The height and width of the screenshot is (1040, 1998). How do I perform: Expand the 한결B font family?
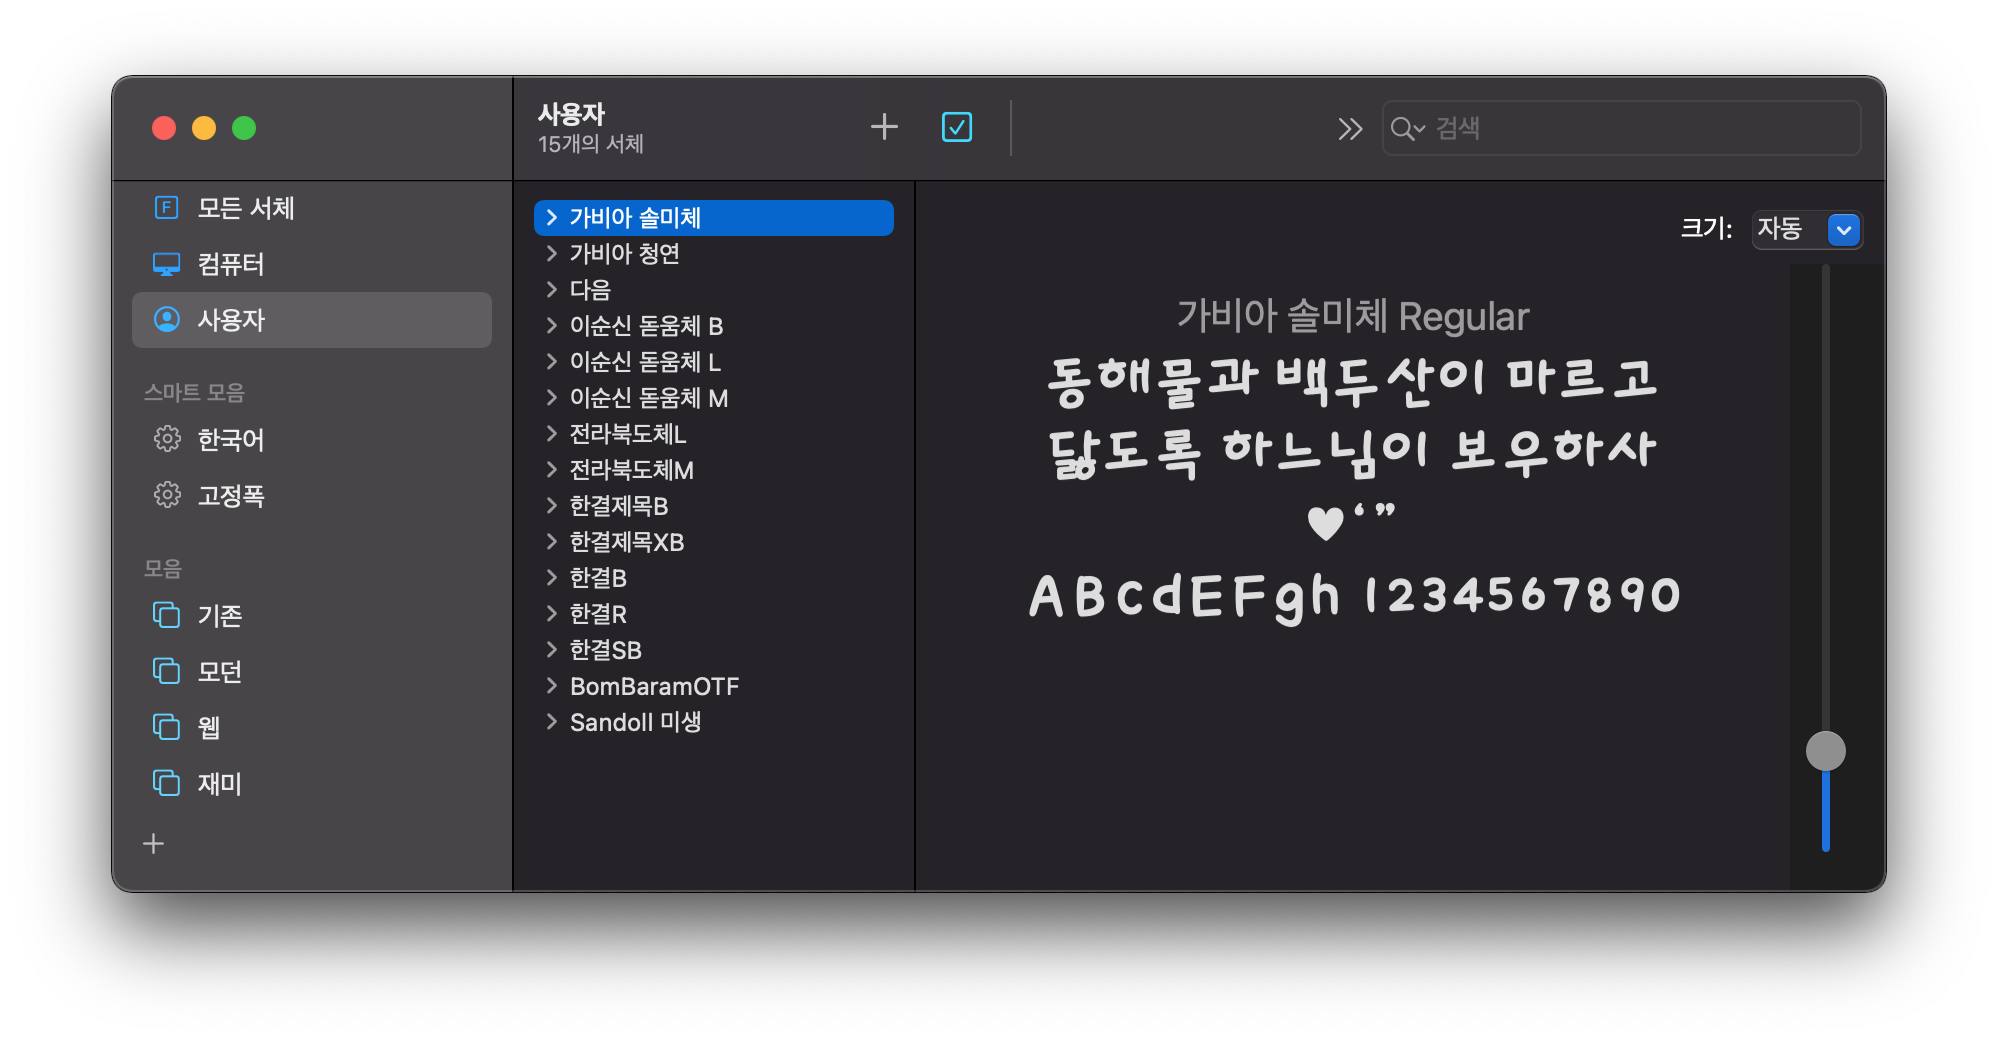[x=551, y=577]
